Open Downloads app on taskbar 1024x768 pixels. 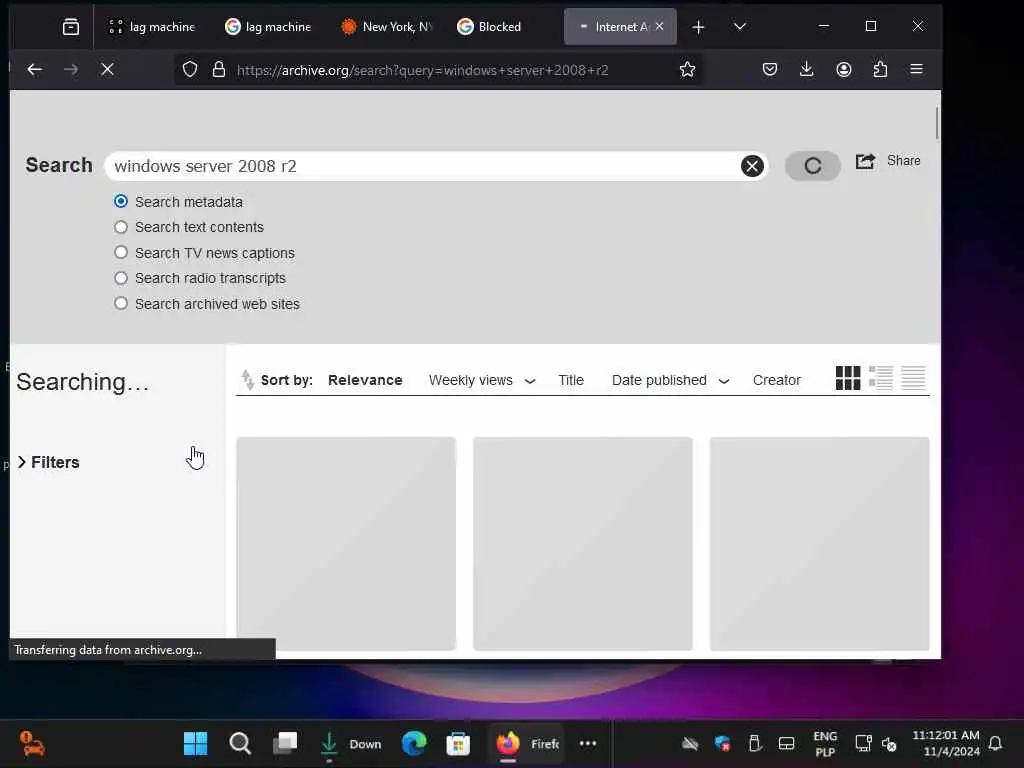[351, 743]
